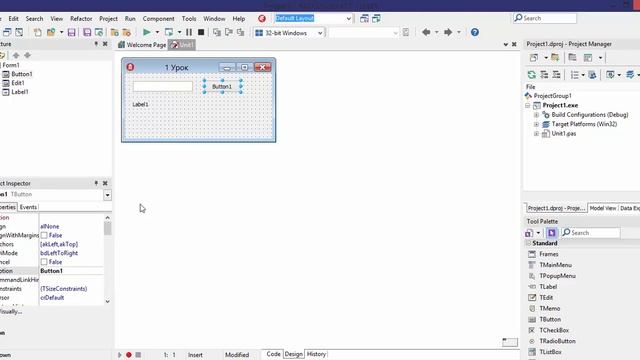640x360 pixels.
Task: Select TRadioButton in the Tool Palette
Action: coord(557,341)
